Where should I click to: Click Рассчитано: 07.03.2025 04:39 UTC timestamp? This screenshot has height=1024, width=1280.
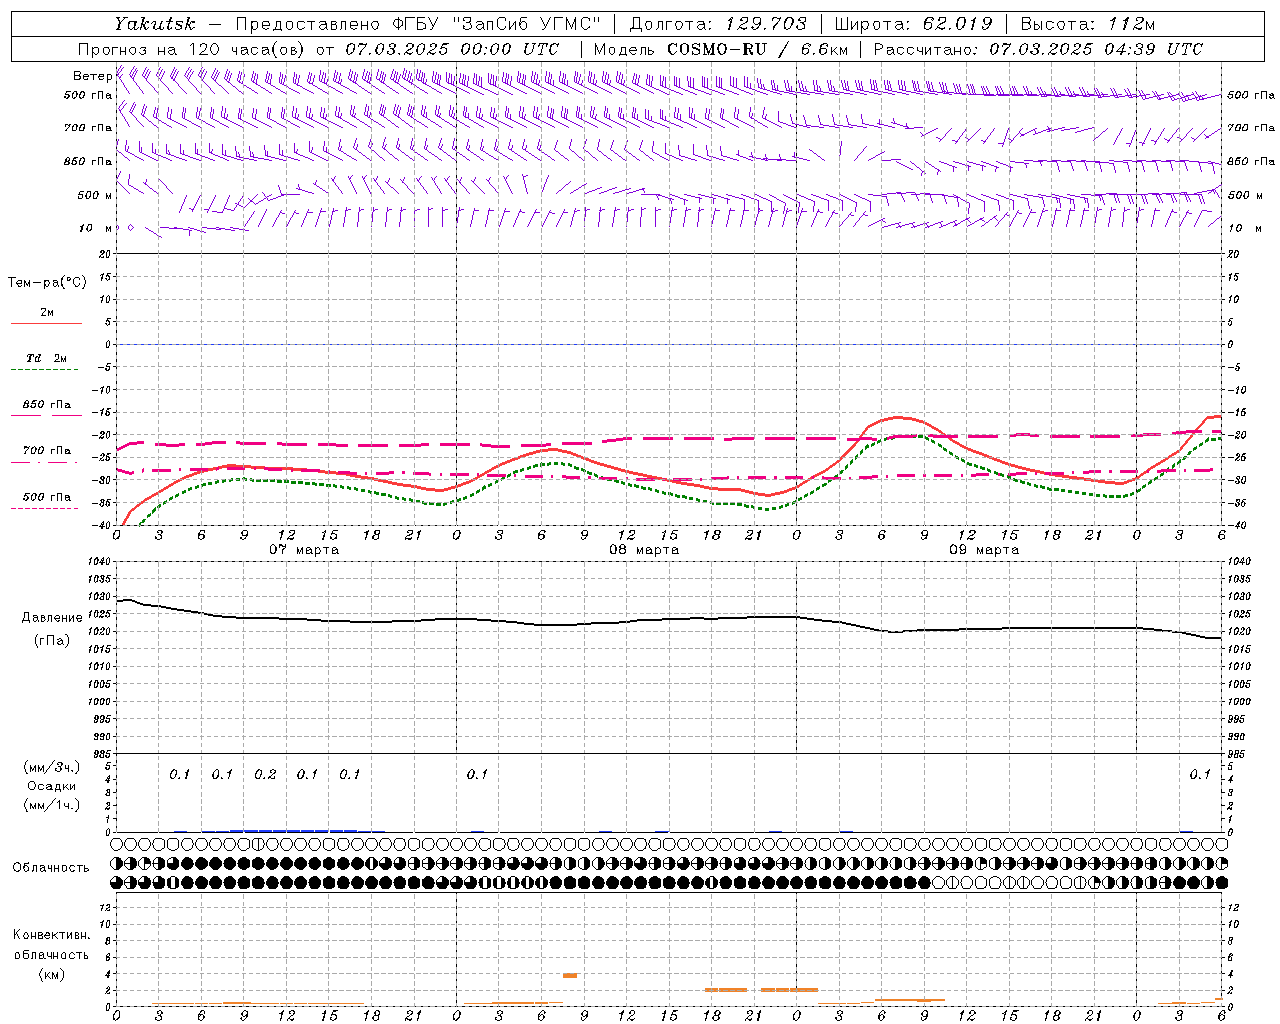[1038, 49]
